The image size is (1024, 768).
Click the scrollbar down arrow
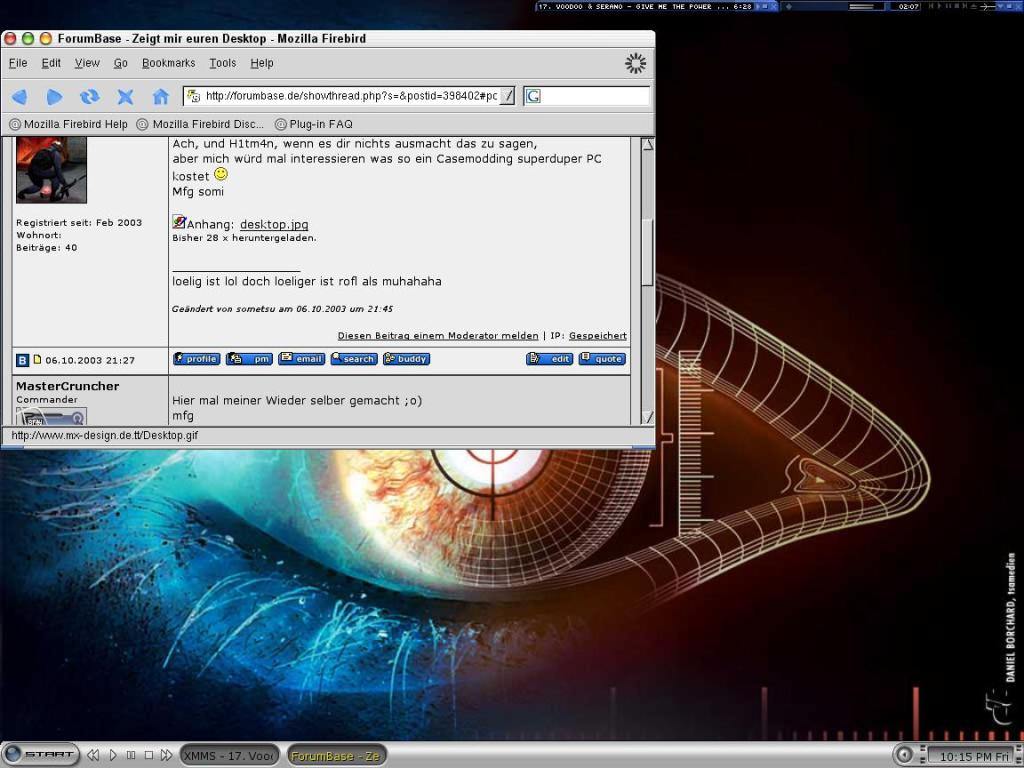point(647,417)
